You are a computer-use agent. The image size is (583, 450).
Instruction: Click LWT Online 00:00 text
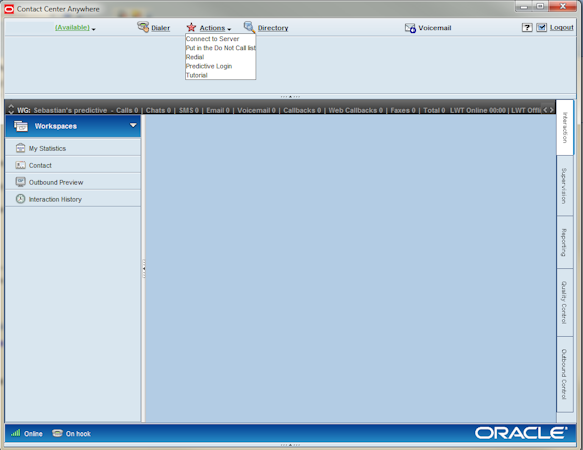tap(478, 110)
